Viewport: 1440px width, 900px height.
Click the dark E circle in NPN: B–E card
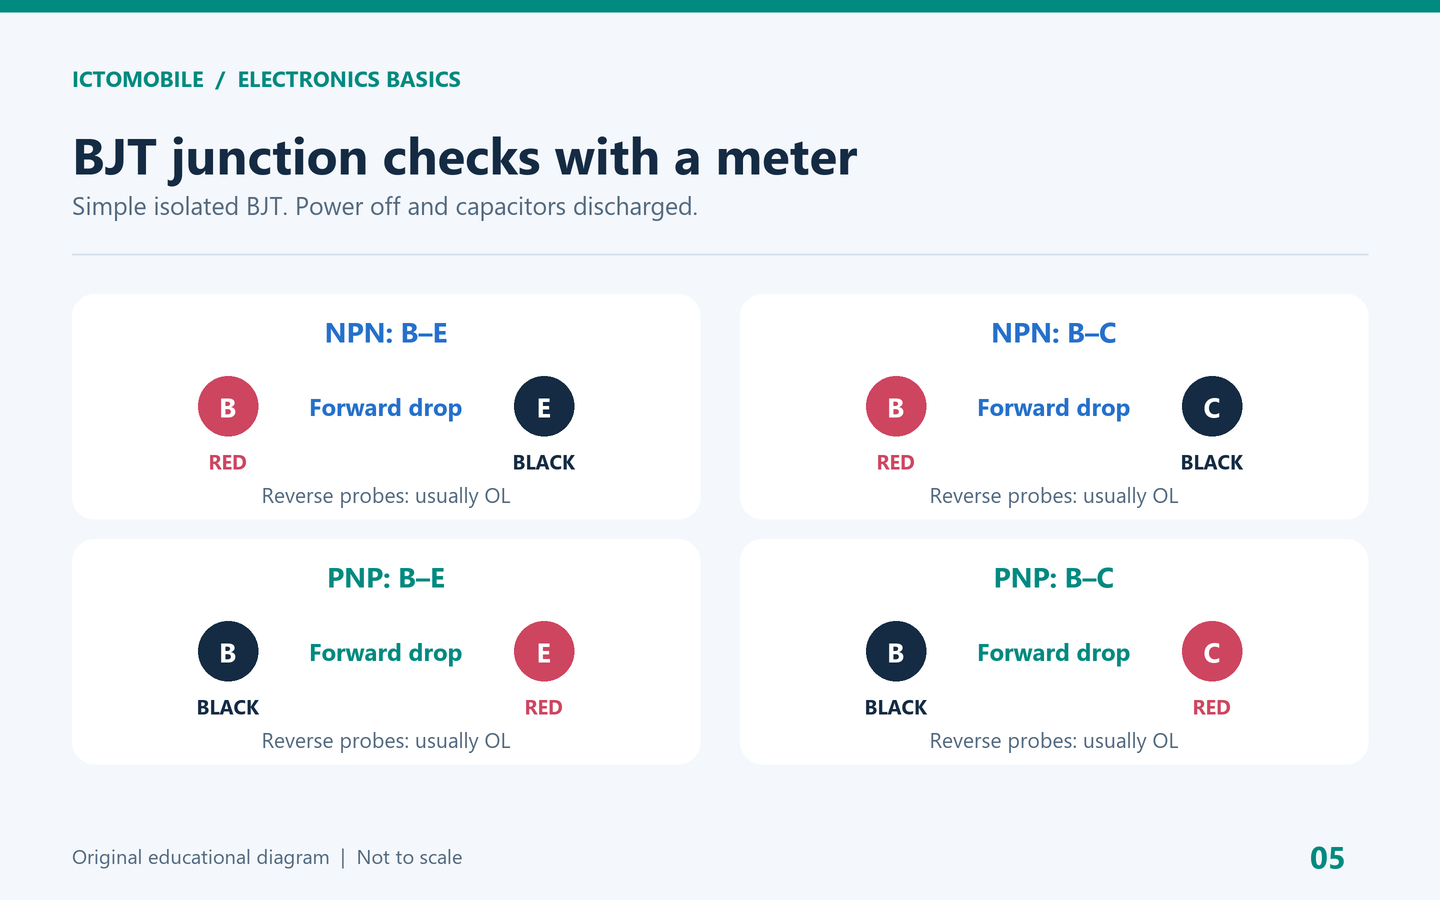coord(544,407)
